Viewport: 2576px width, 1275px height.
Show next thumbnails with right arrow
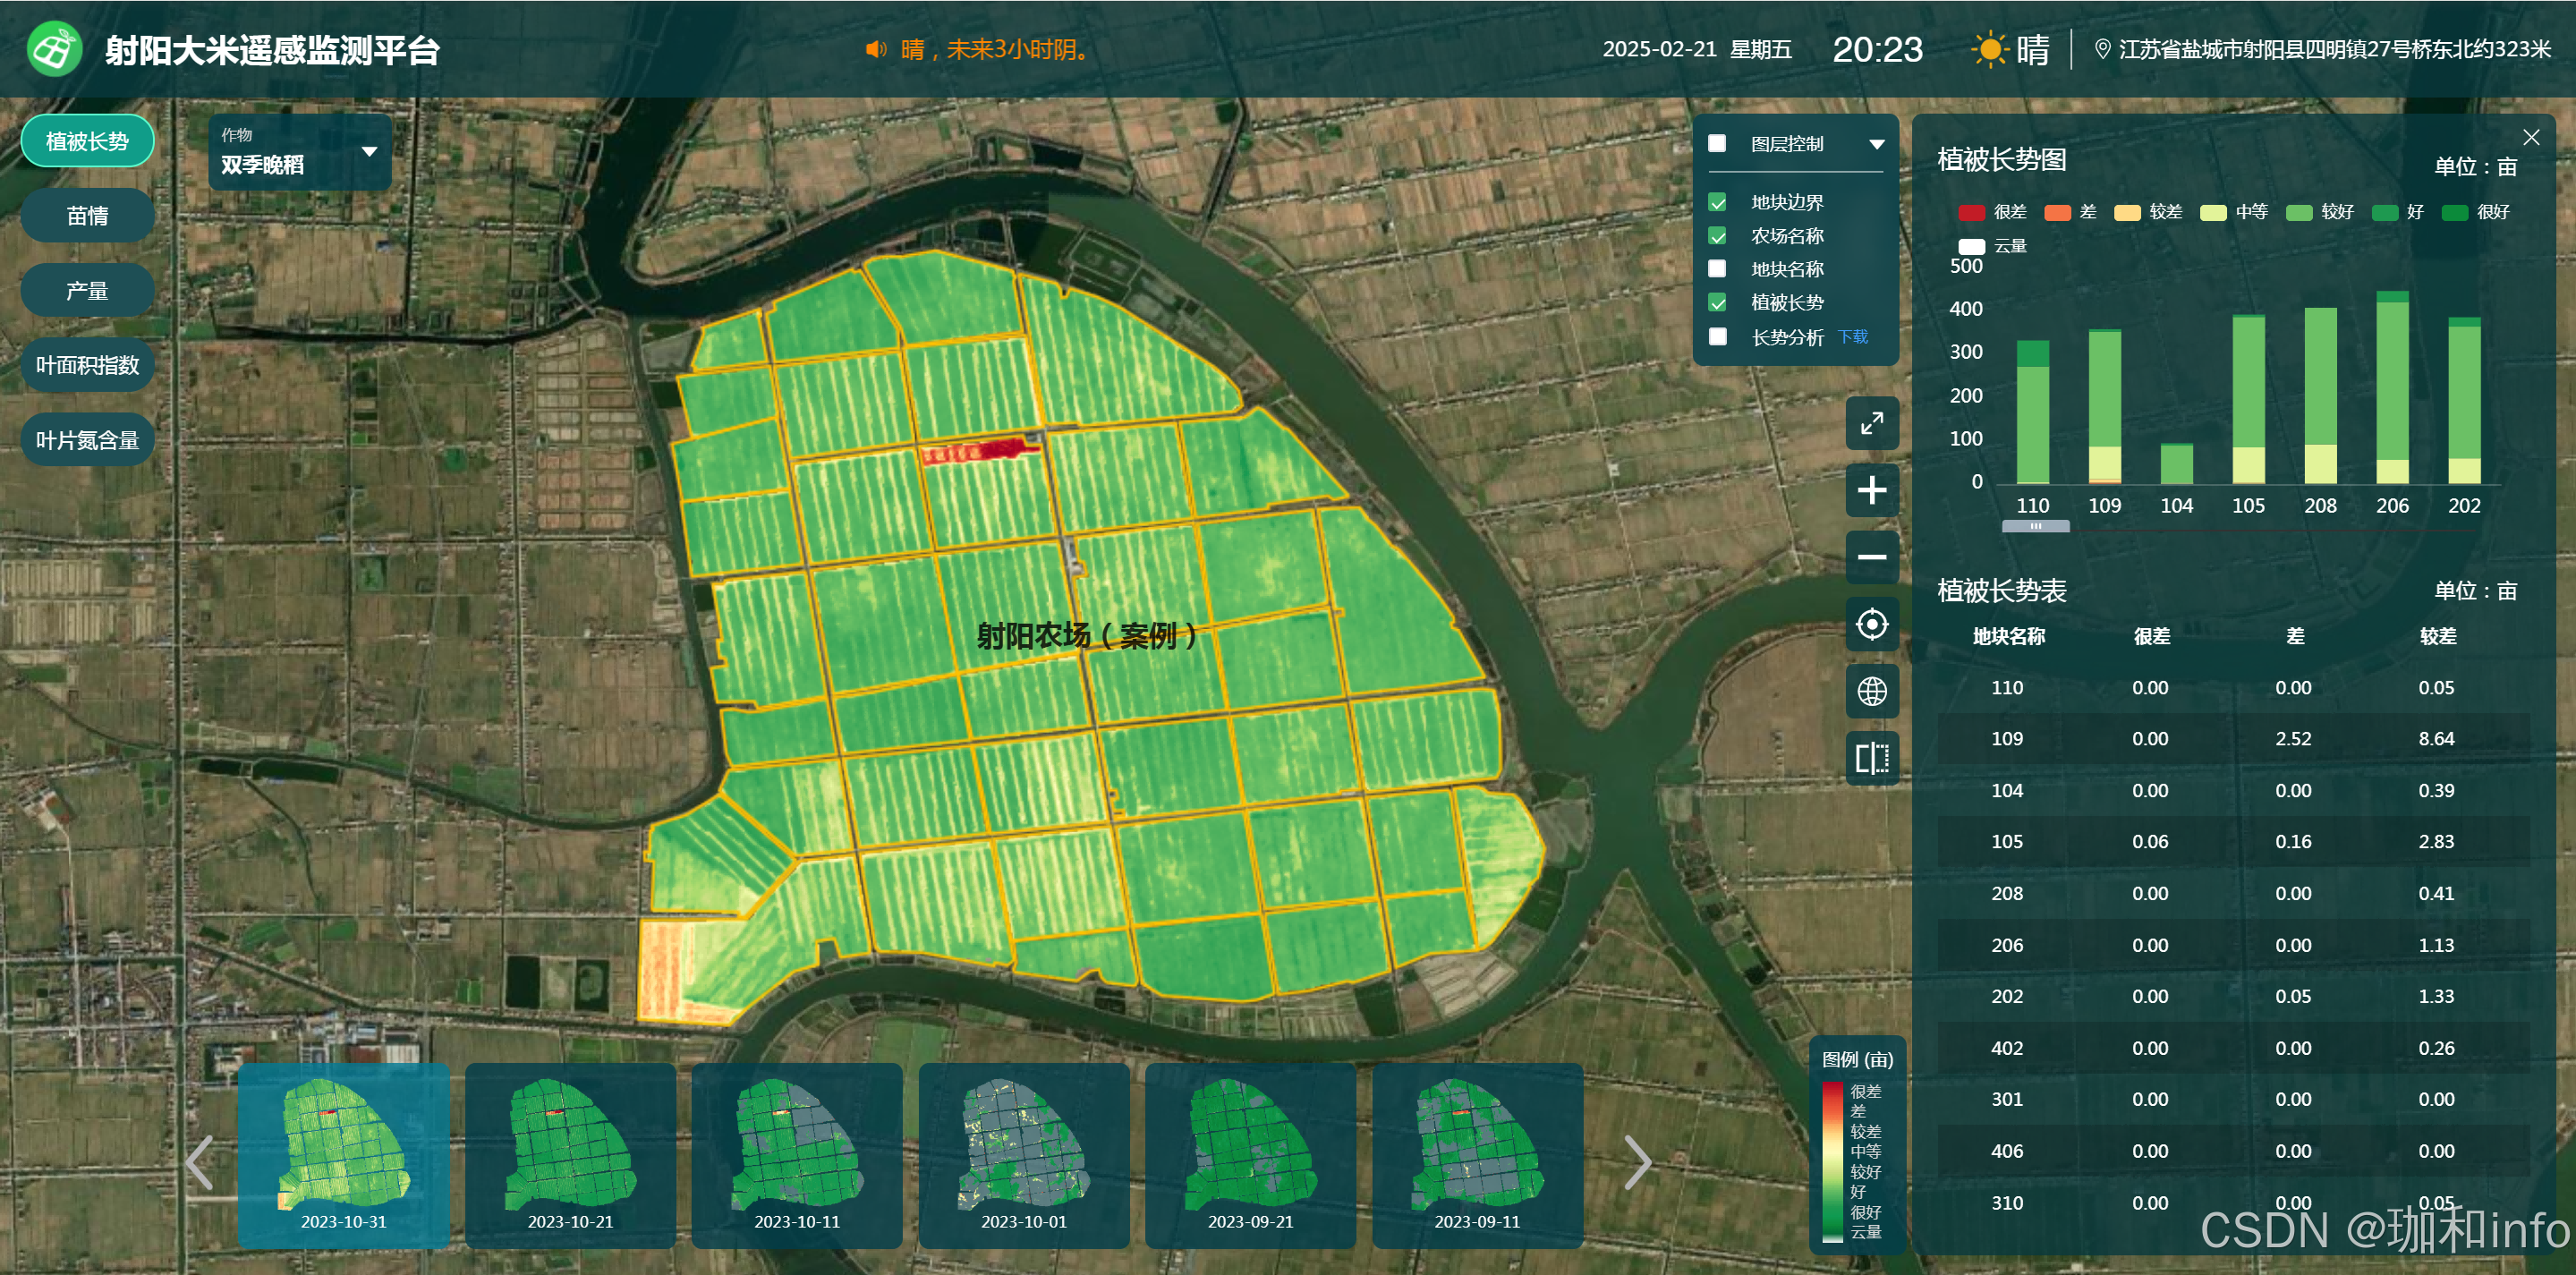(1637, 1161)
